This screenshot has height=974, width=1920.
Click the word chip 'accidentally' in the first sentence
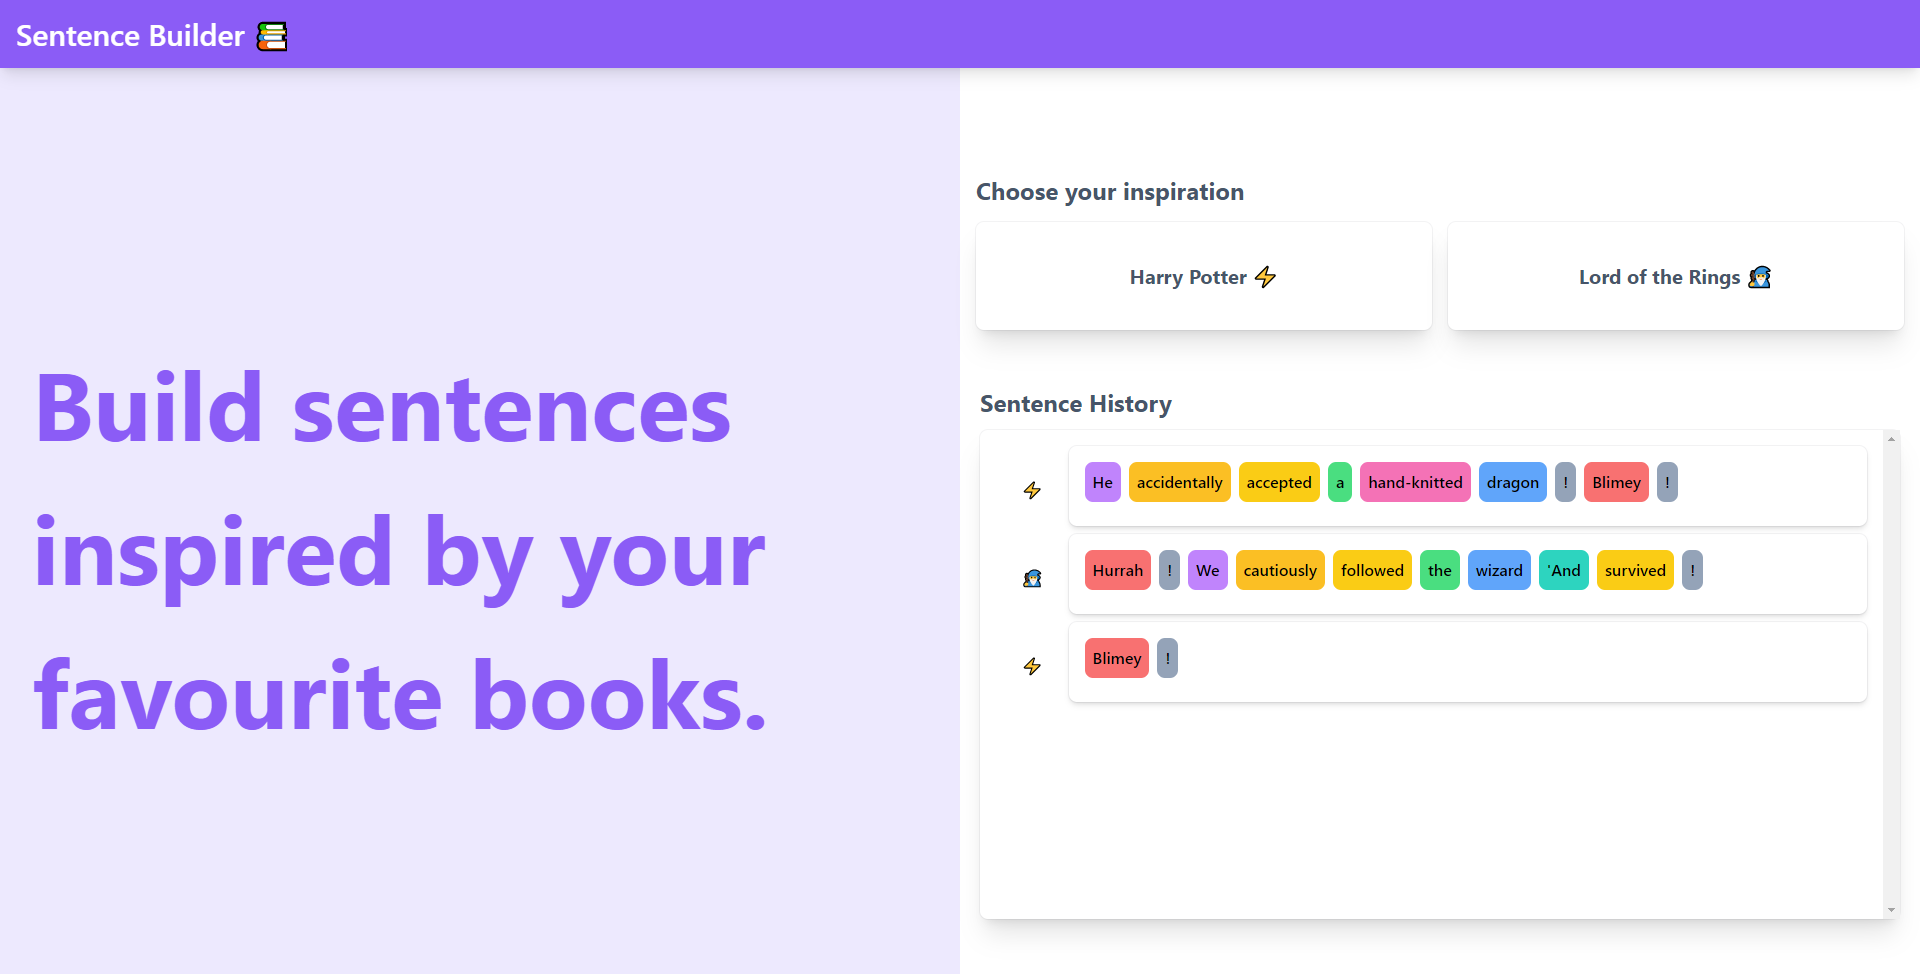tap(1179, 482)
